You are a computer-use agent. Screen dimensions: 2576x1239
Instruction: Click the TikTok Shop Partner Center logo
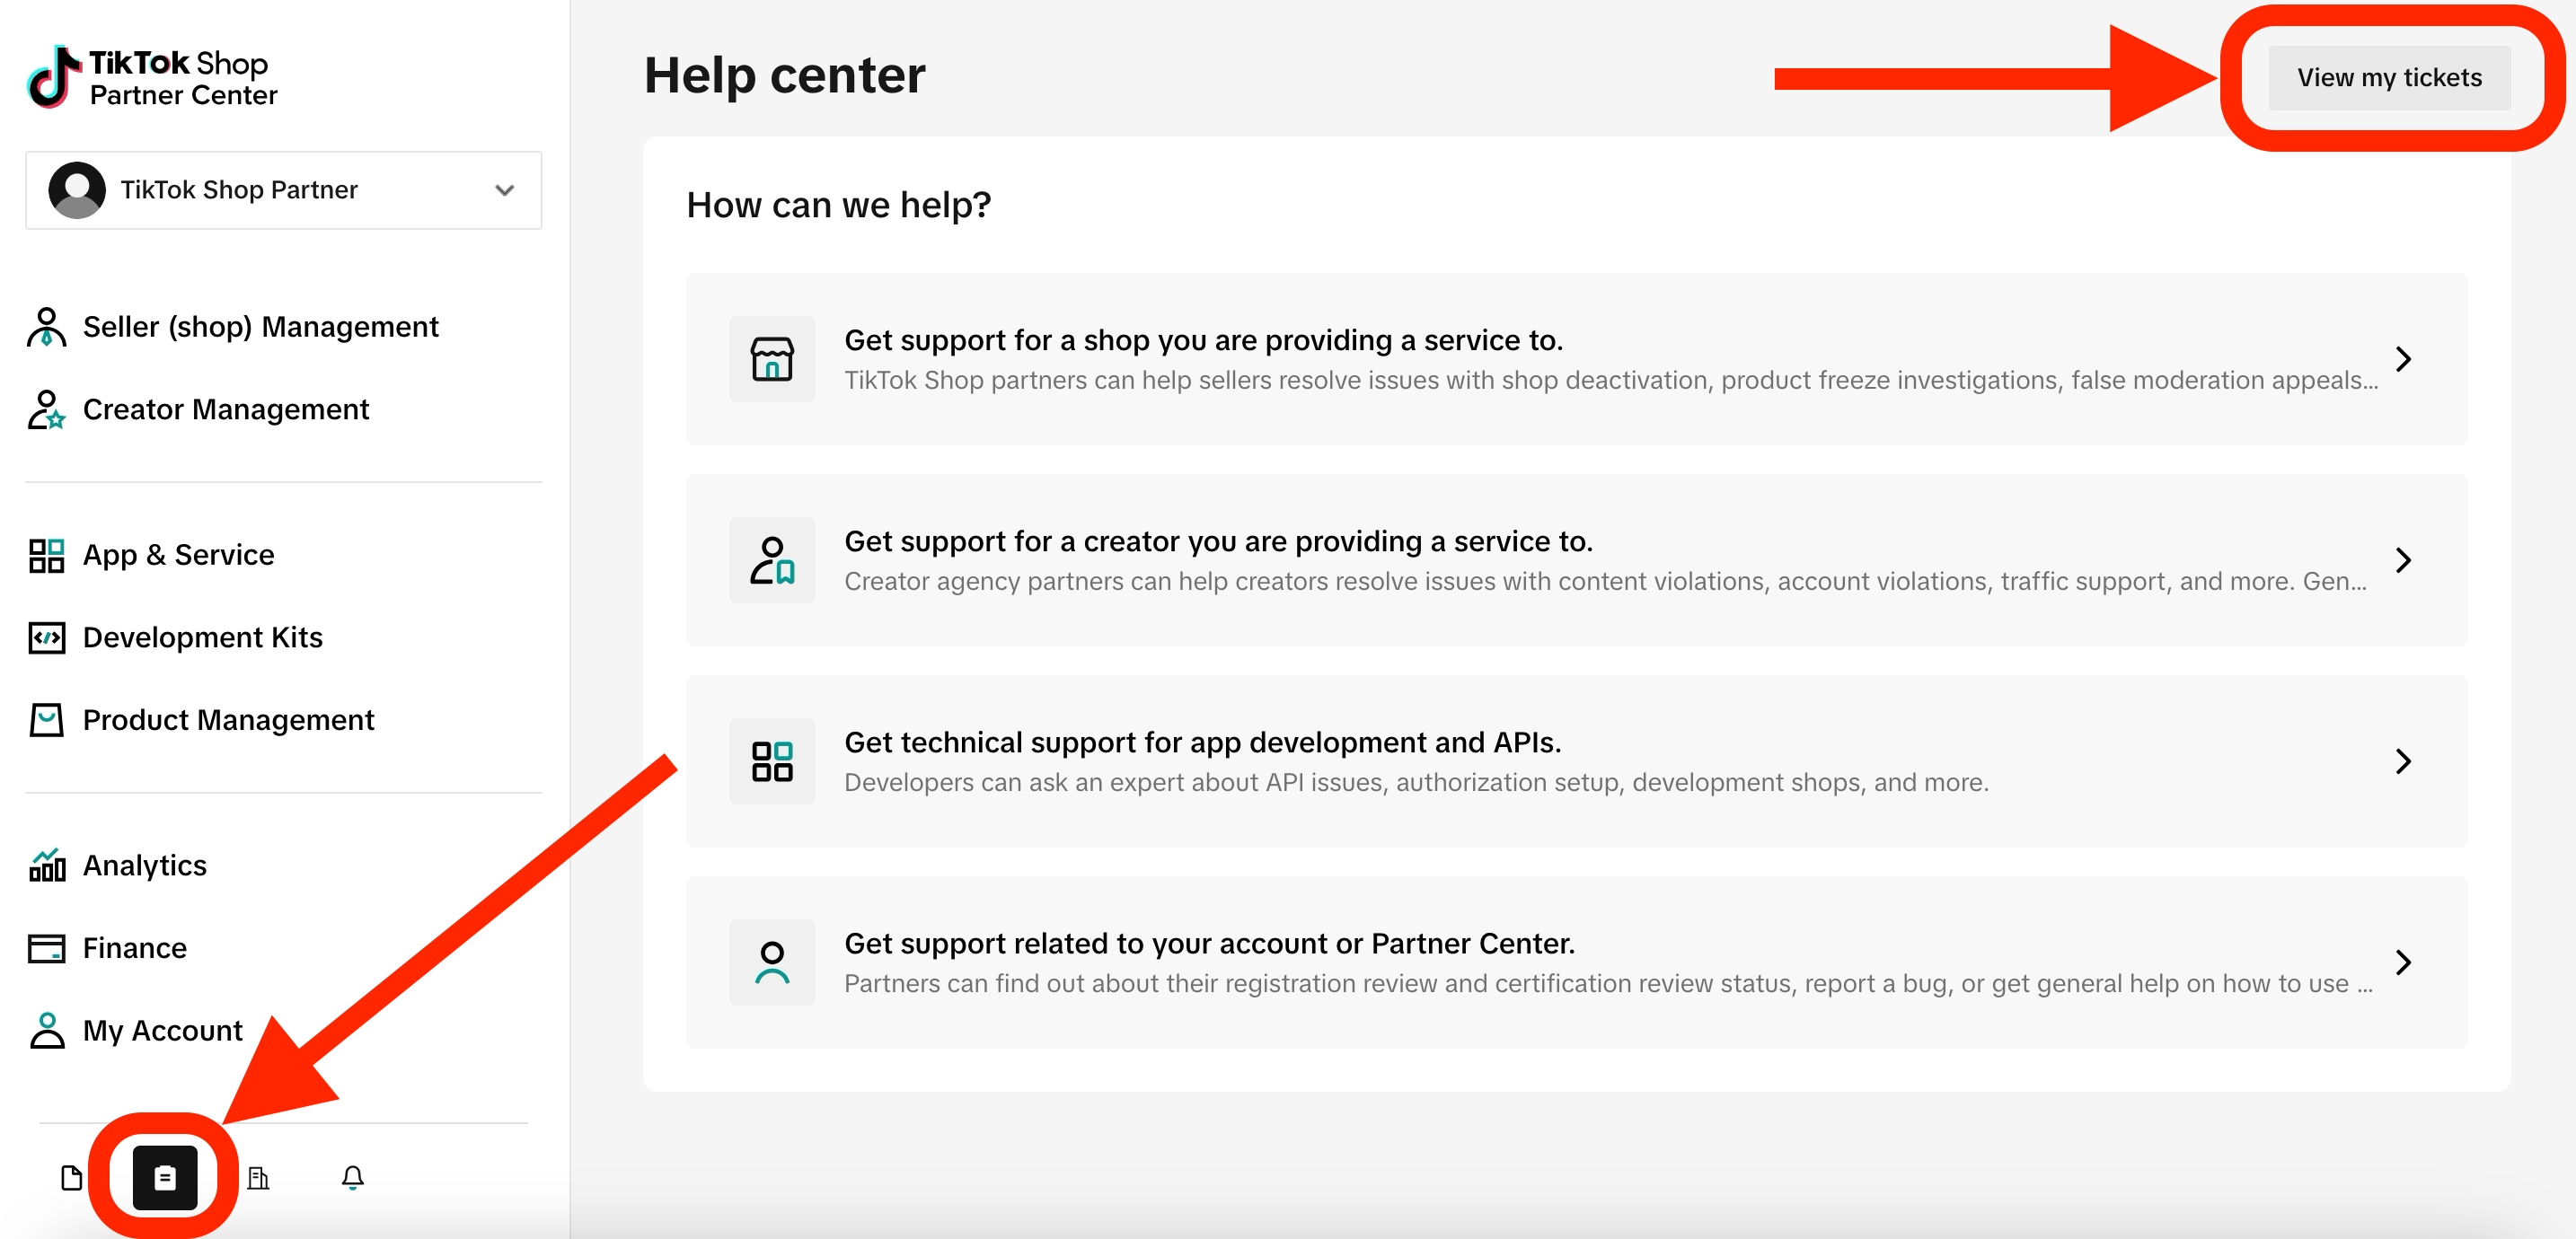(152, 77)
